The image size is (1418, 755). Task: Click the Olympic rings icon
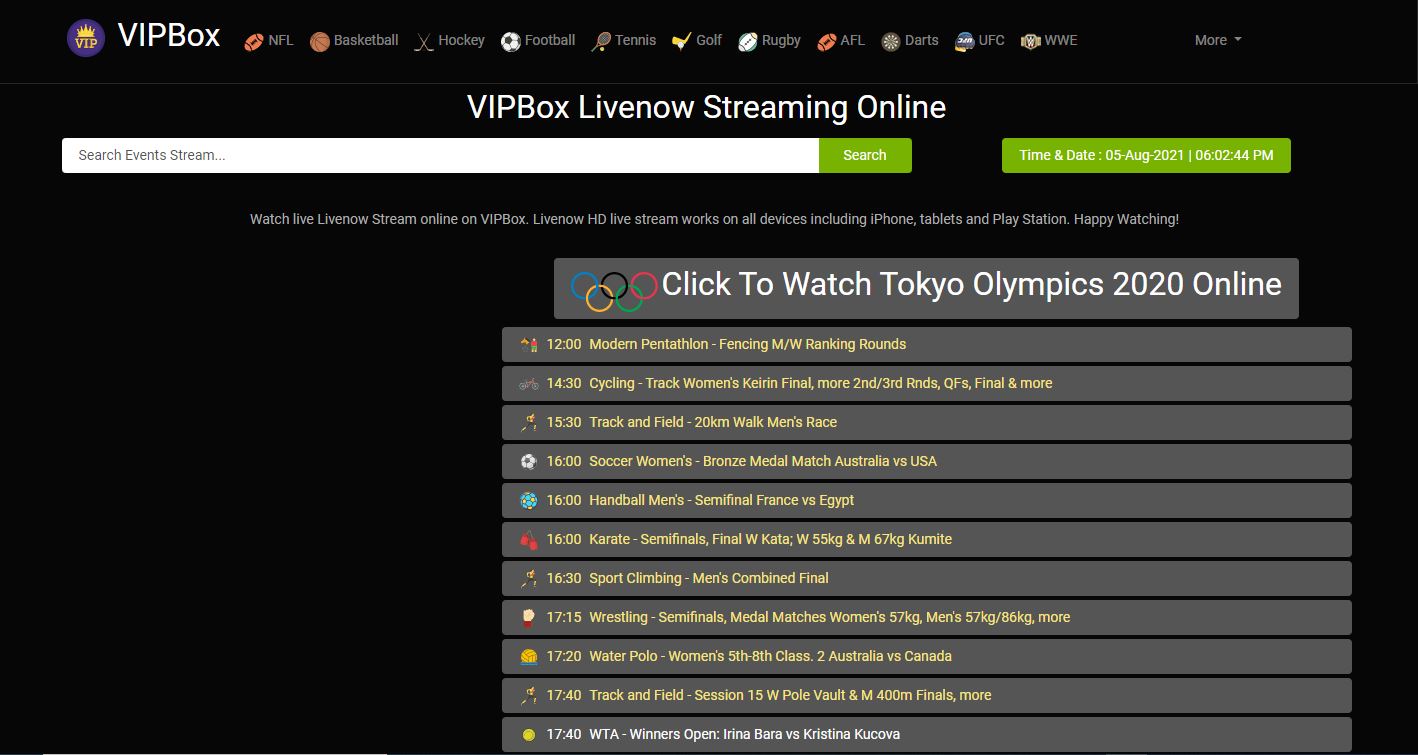click(x=614, y=290)
